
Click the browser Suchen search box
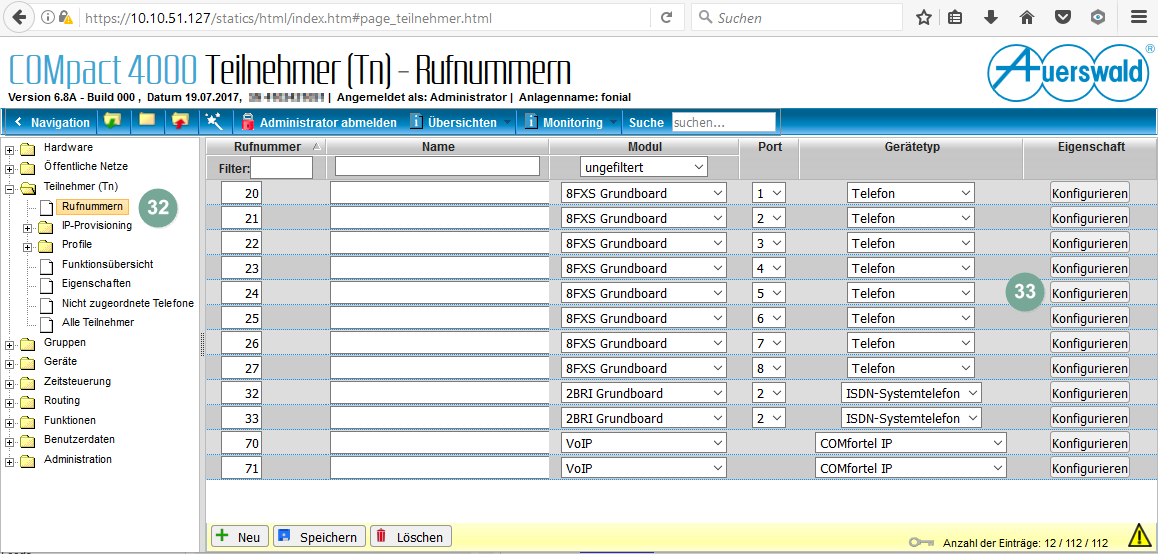click(x=797, y=18)
